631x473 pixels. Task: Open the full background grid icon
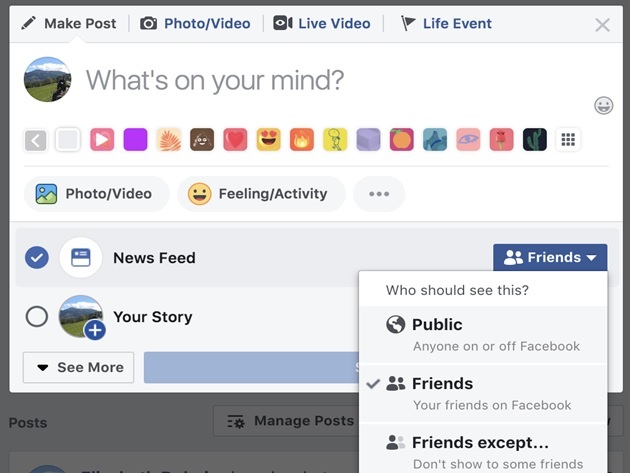(568, 140)
